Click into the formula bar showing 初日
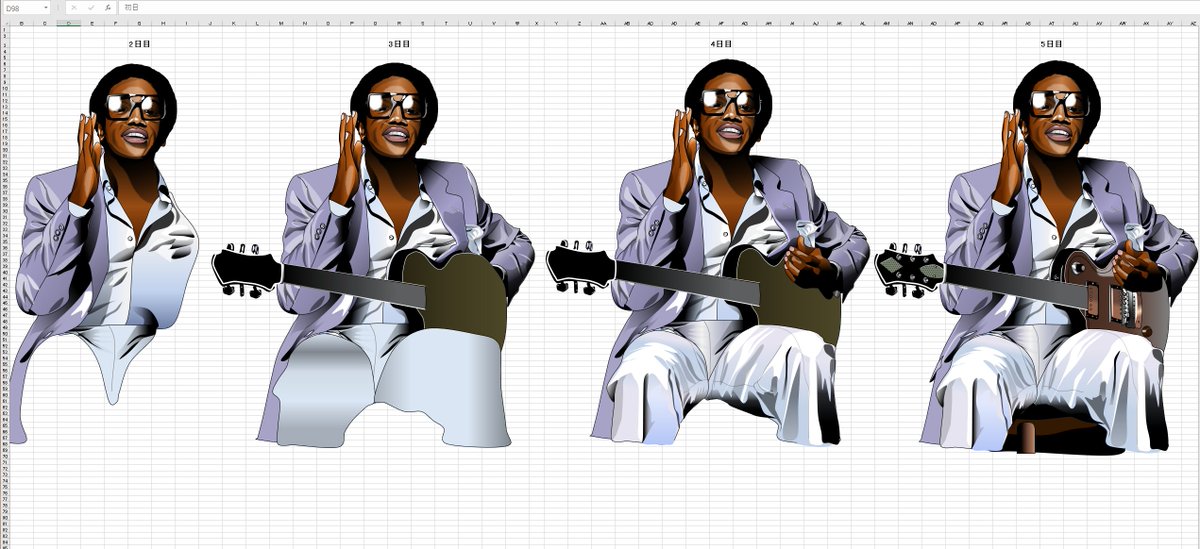 tap(658, 7)
